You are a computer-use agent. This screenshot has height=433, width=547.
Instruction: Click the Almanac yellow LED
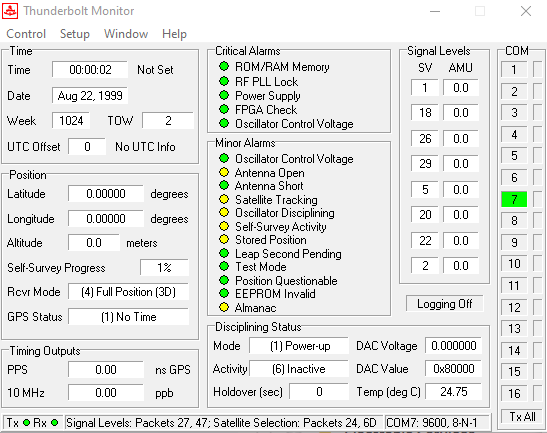click(x=224, y=307)
